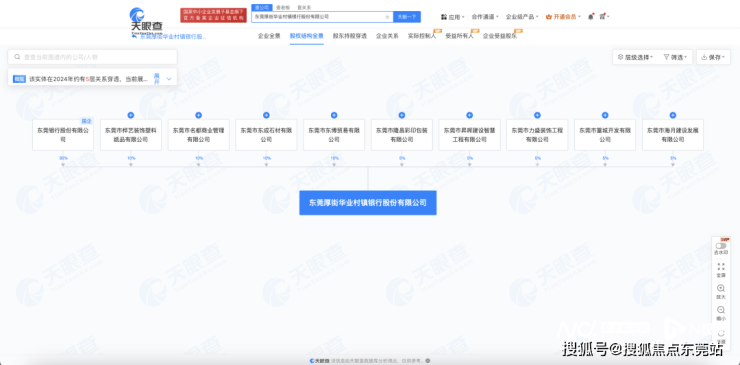This screenshot has width=740, height=365.
Task: Click the 东莞市昇晖建设智慧工程有限公司 node
Action: point(470,135)
